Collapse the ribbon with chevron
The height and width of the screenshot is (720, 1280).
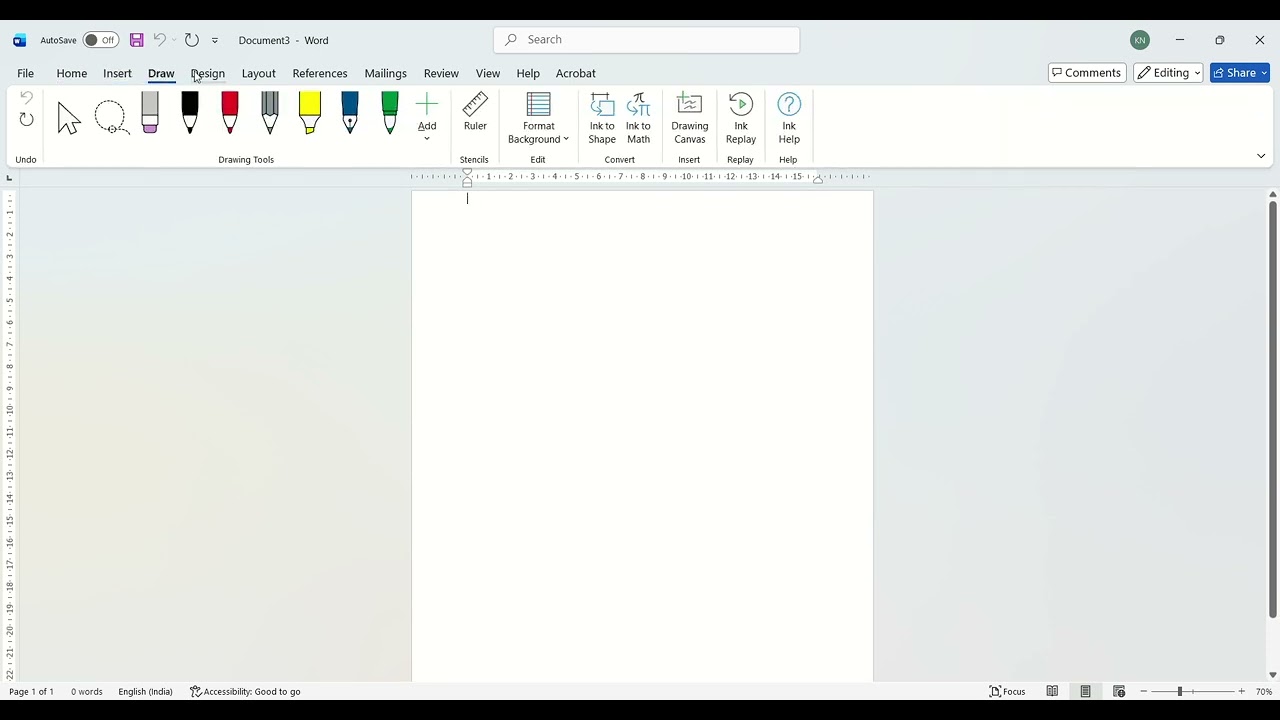[1261, 156]
